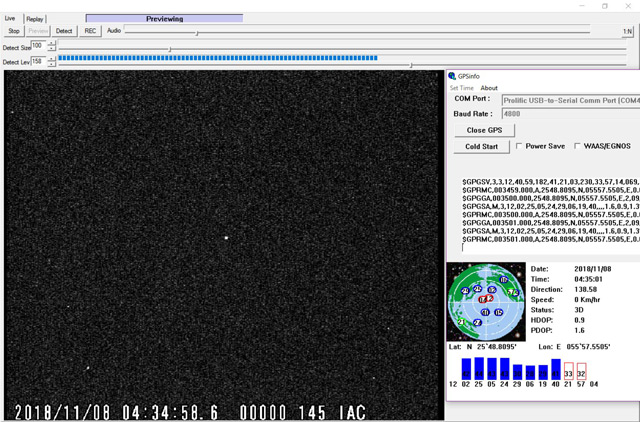Start recording with the REC button

[90, 31]
